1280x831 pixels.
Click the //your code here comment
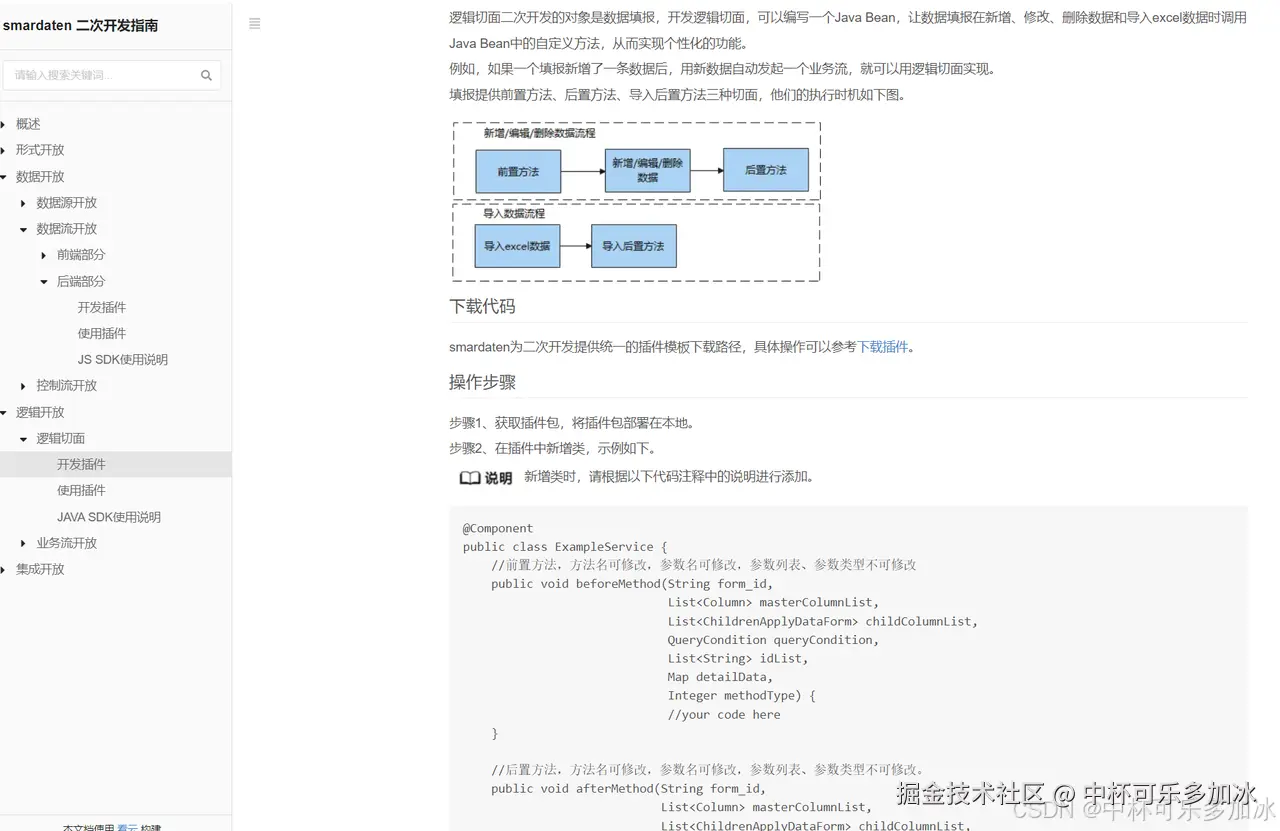[x=724, y=715]
